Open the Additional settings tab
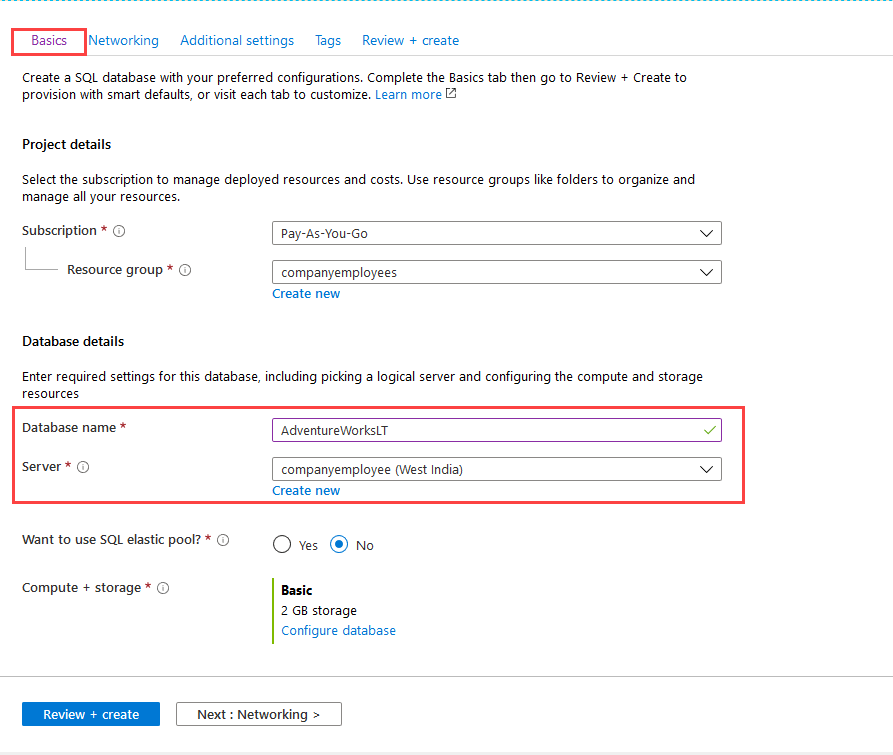 click(x=237, y=41)
